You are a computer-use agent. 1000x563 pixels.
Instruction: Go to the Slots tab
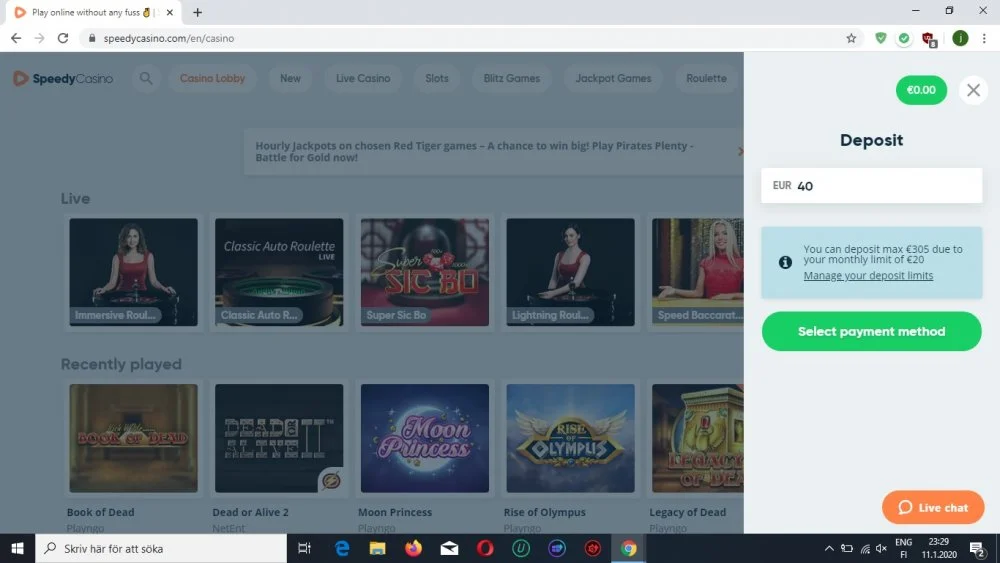click(x=437, y=78)
